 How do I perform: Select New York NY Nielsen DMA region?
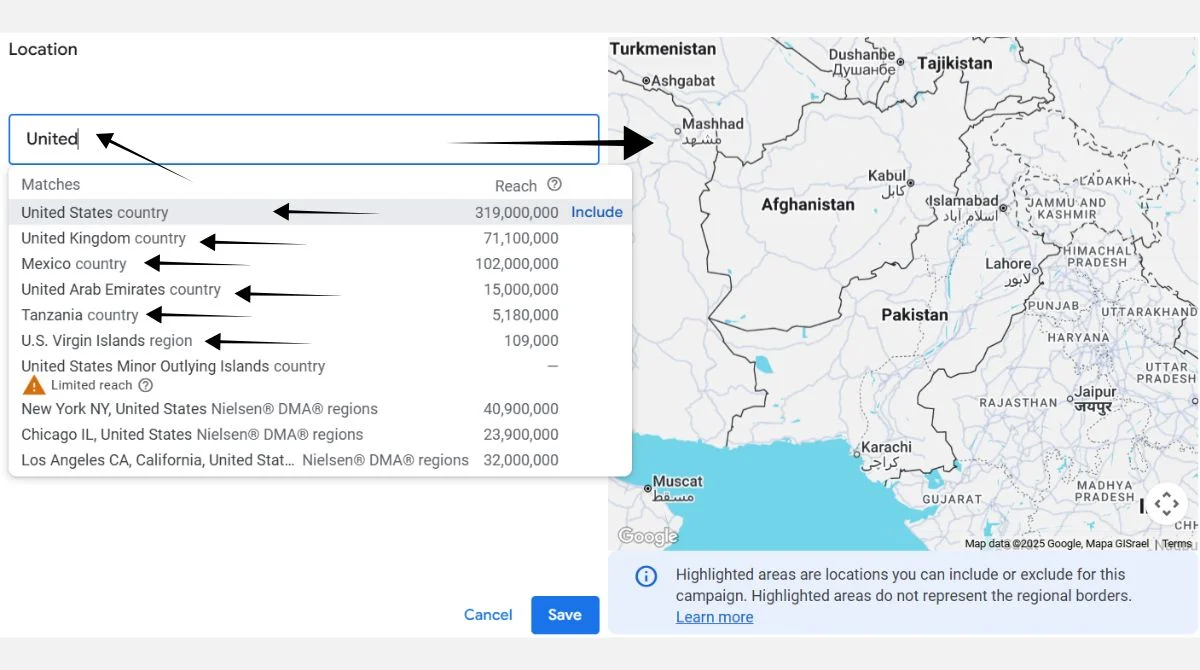320,409
